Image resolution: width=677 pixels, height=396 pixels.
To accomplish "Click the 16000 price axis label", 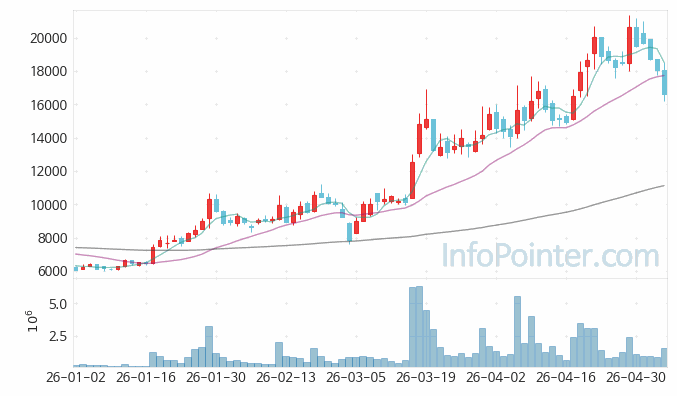I will point(48,105).
